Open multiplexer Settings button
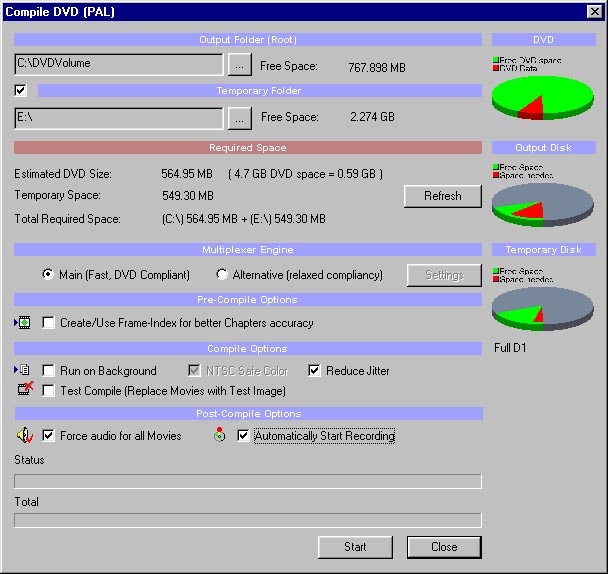Image resolution: width=608 pixels, height=574 pixels. point(444,275)
